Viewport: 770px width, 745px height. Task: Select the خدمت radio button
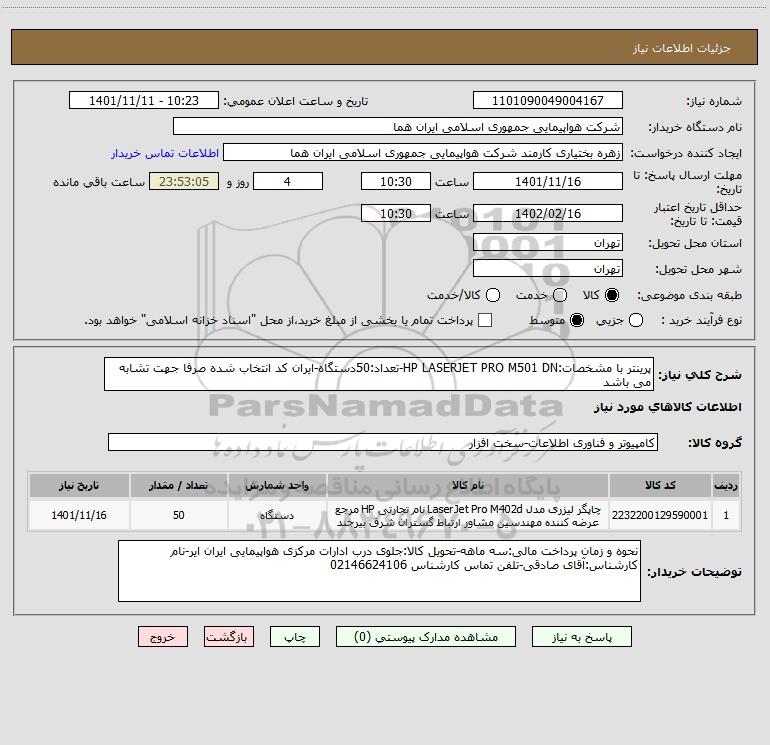coord(560,295)
